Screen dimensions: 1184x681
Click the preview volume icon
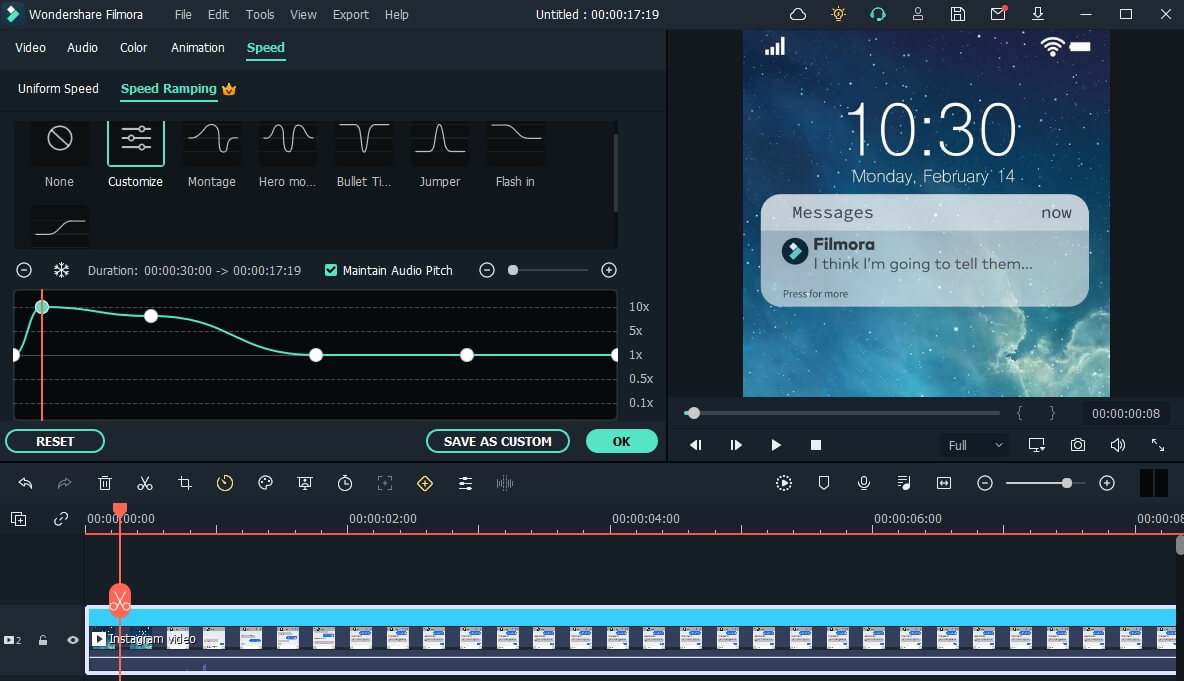pos(1118,445)
